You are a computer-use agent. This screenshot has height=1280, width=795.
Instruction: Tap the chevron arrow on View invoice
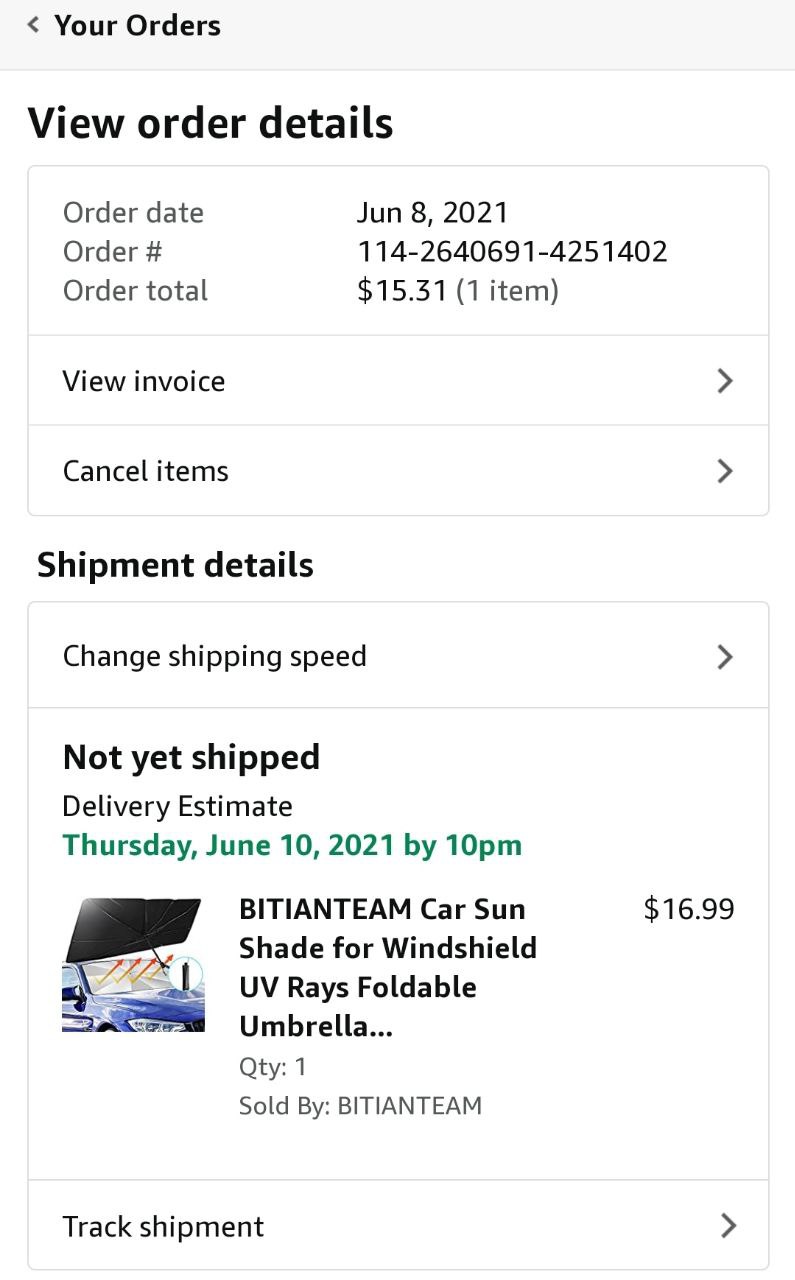(726, 381)
